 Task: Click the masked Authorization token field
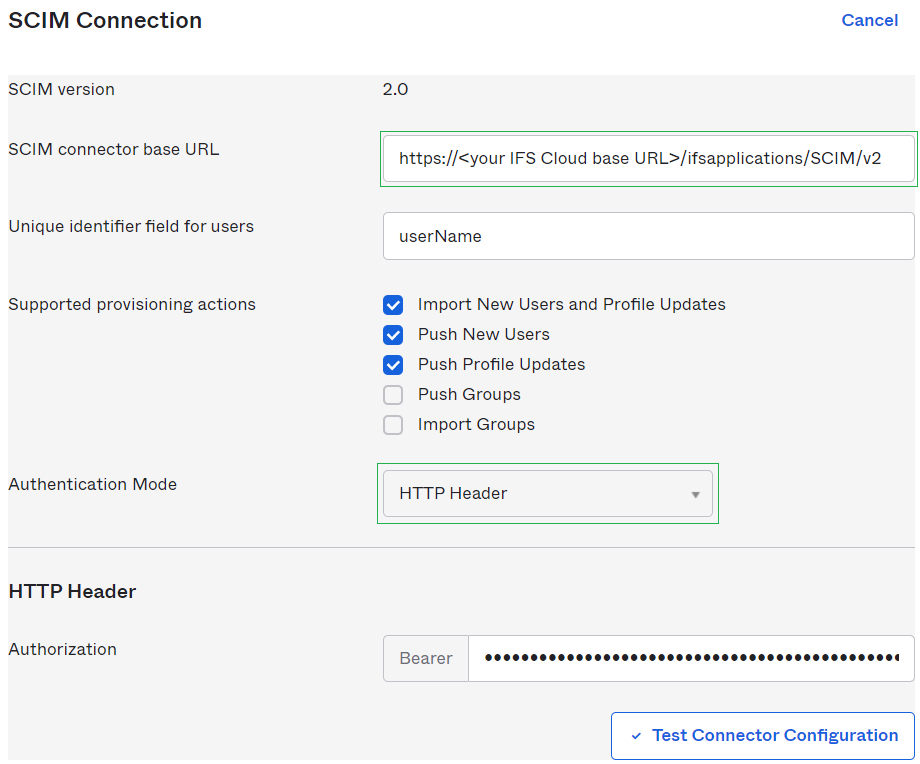point(690,658)
